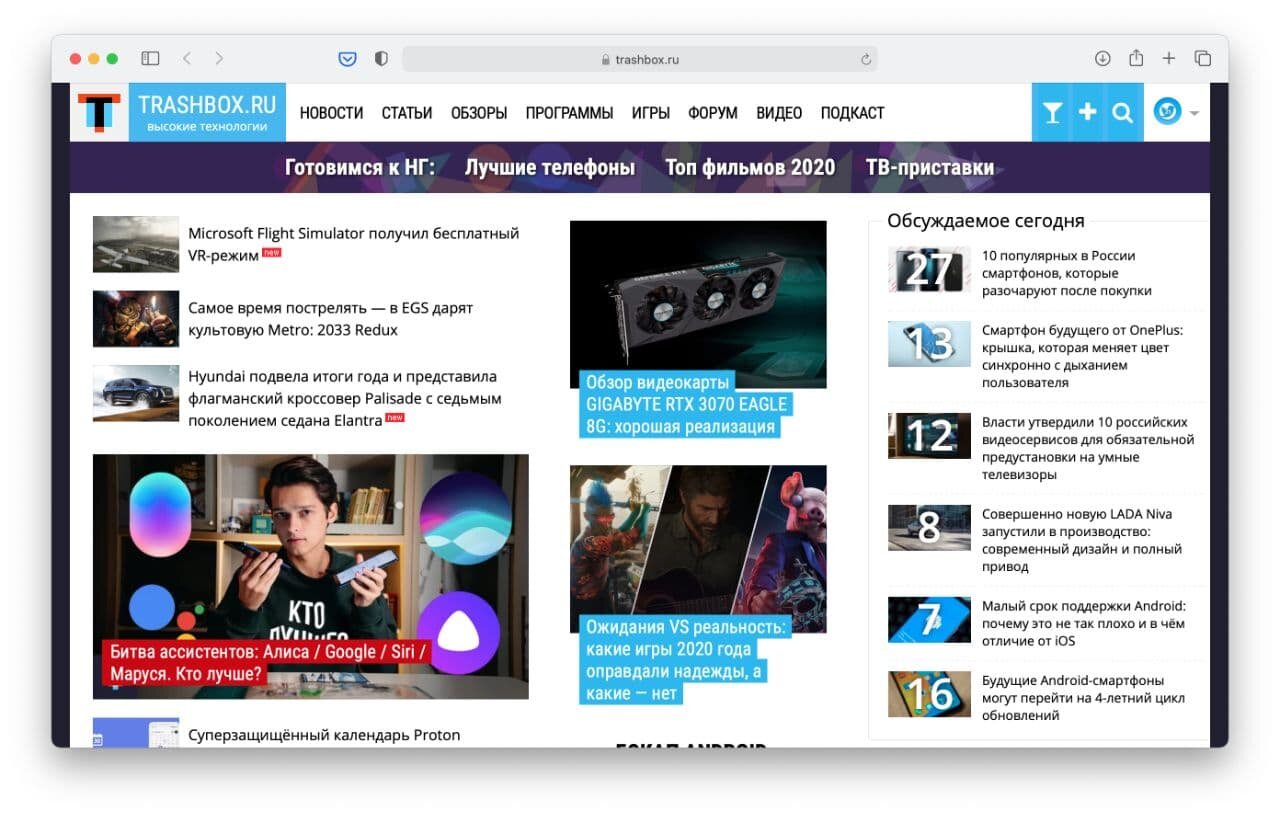
Task: Go forward with the browser forward arrow
Action: click(219, 59)
